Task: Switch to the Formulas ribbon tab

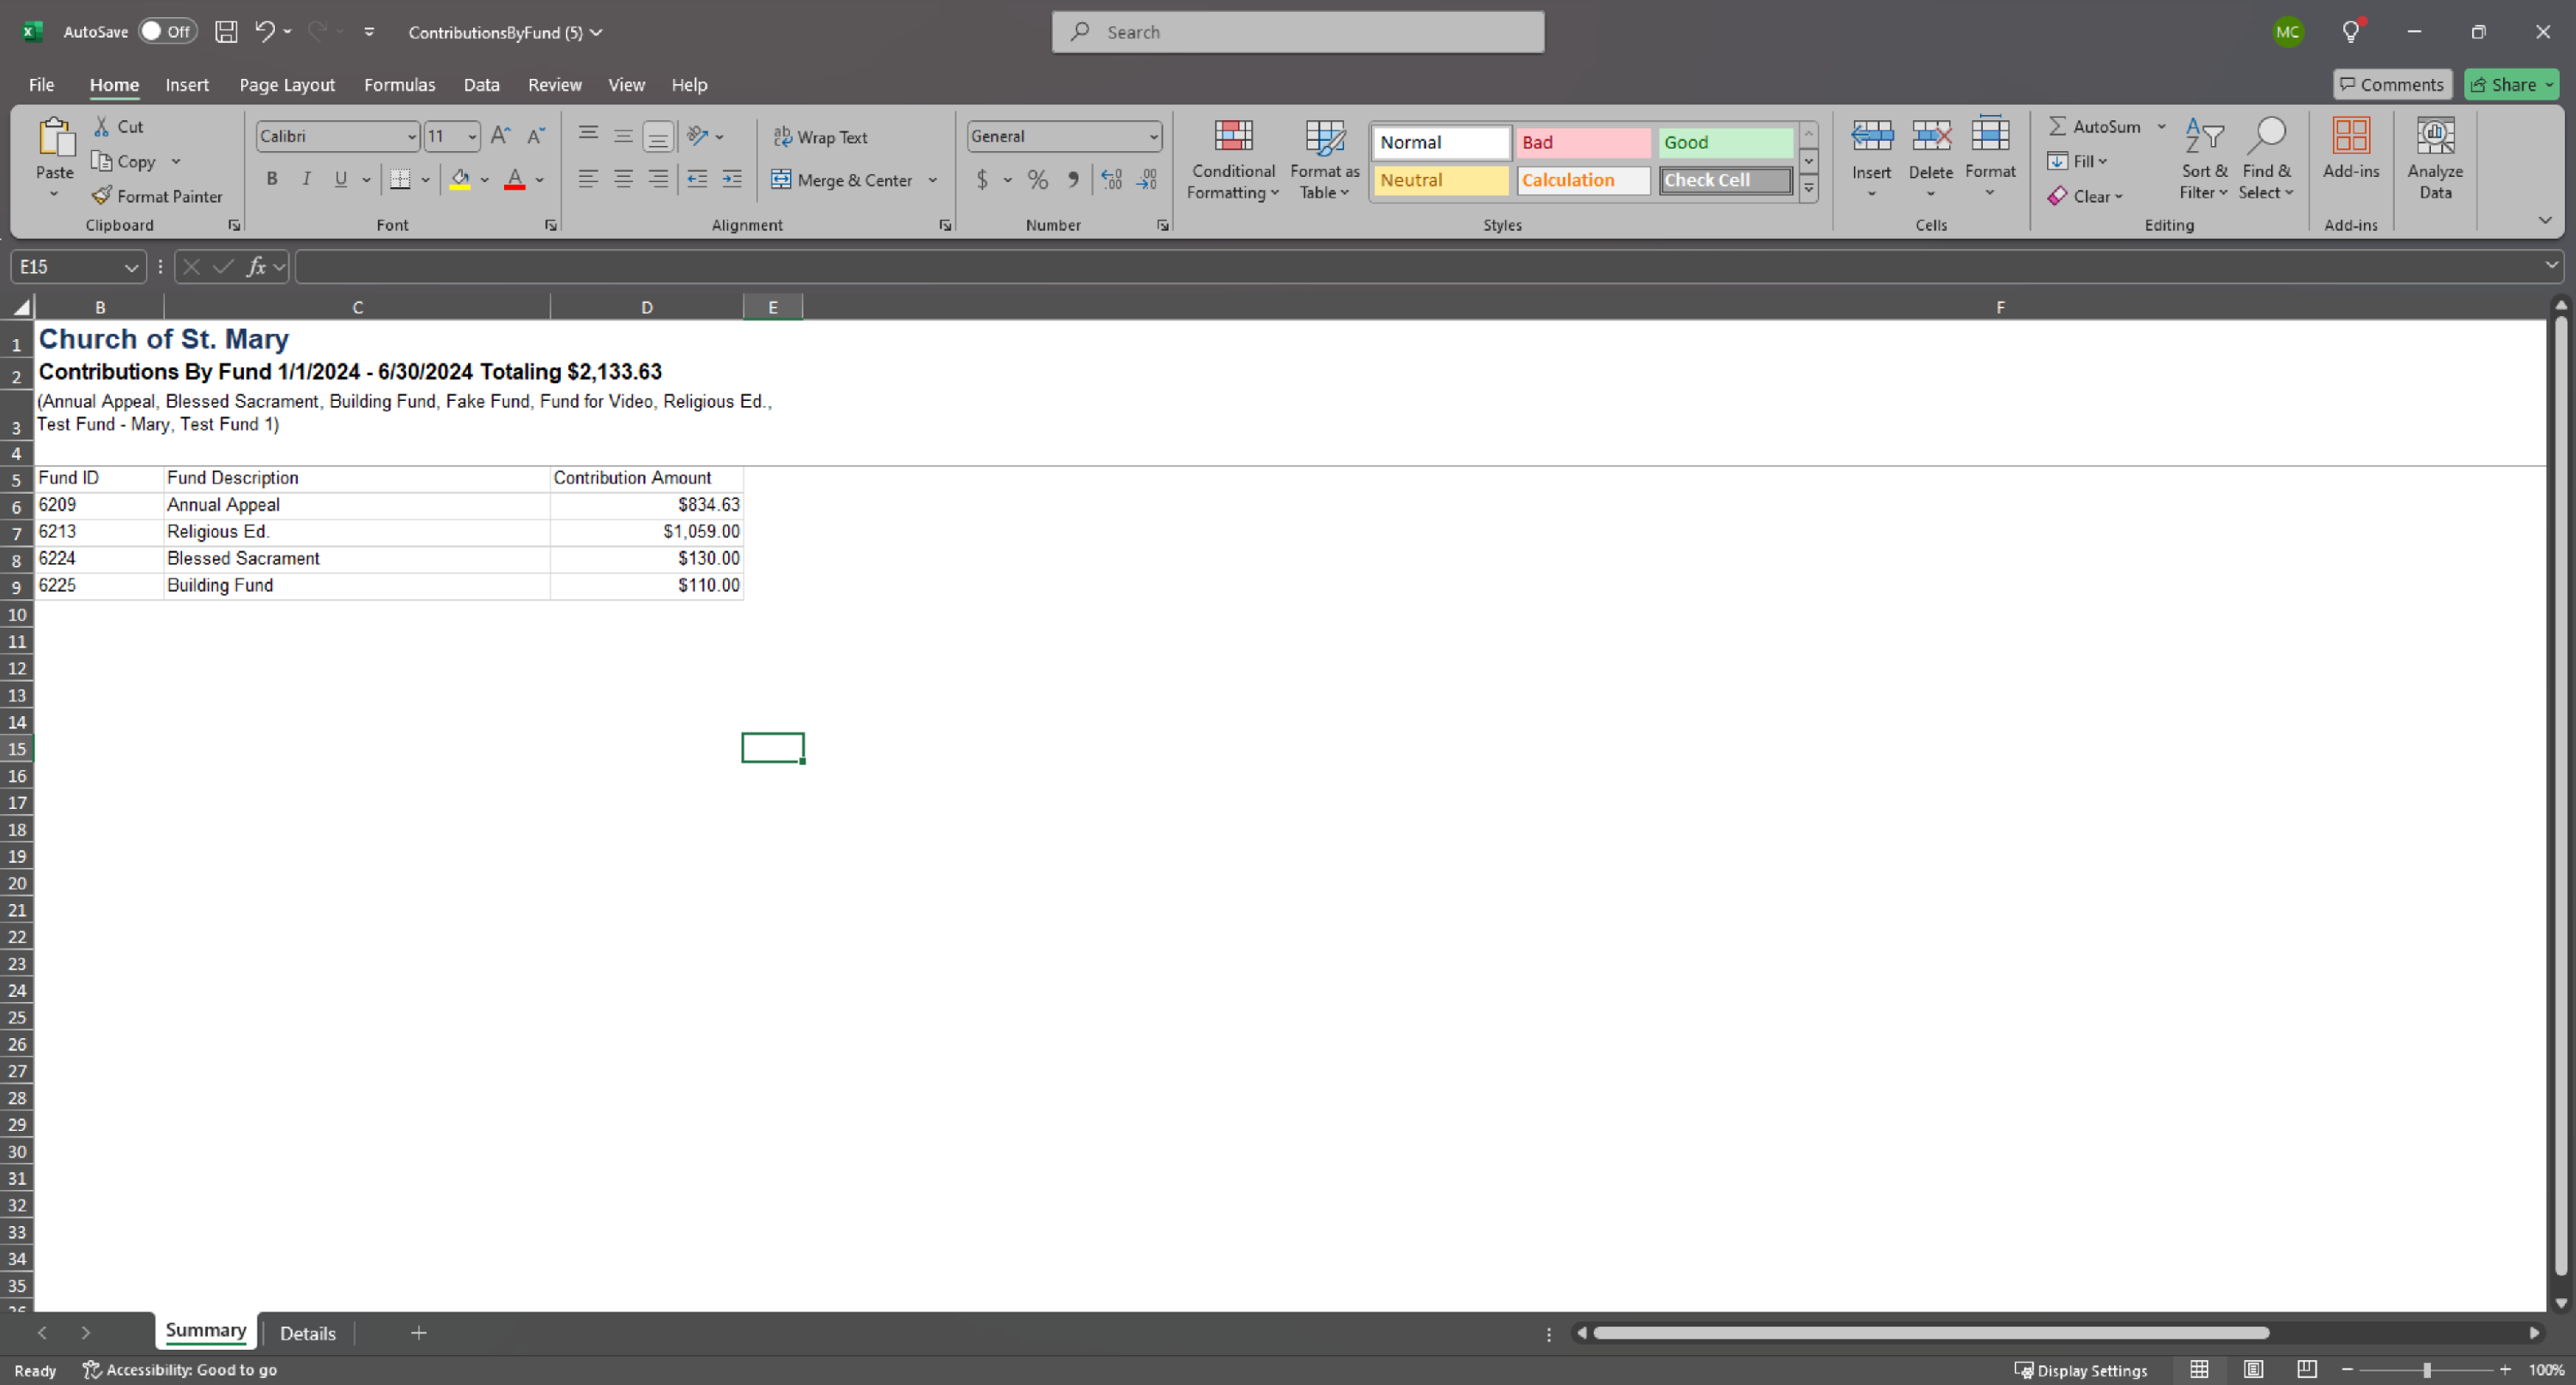Action: click(399, 85)
